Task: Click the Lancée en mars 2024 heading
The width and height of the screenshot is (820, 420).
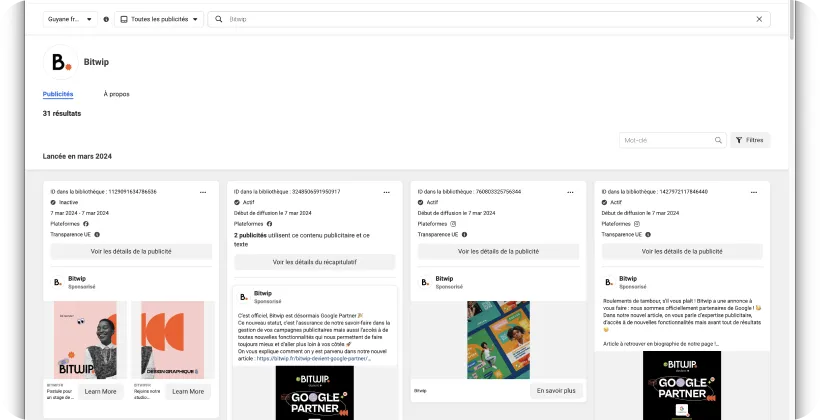Action: (x=77, y=156)
